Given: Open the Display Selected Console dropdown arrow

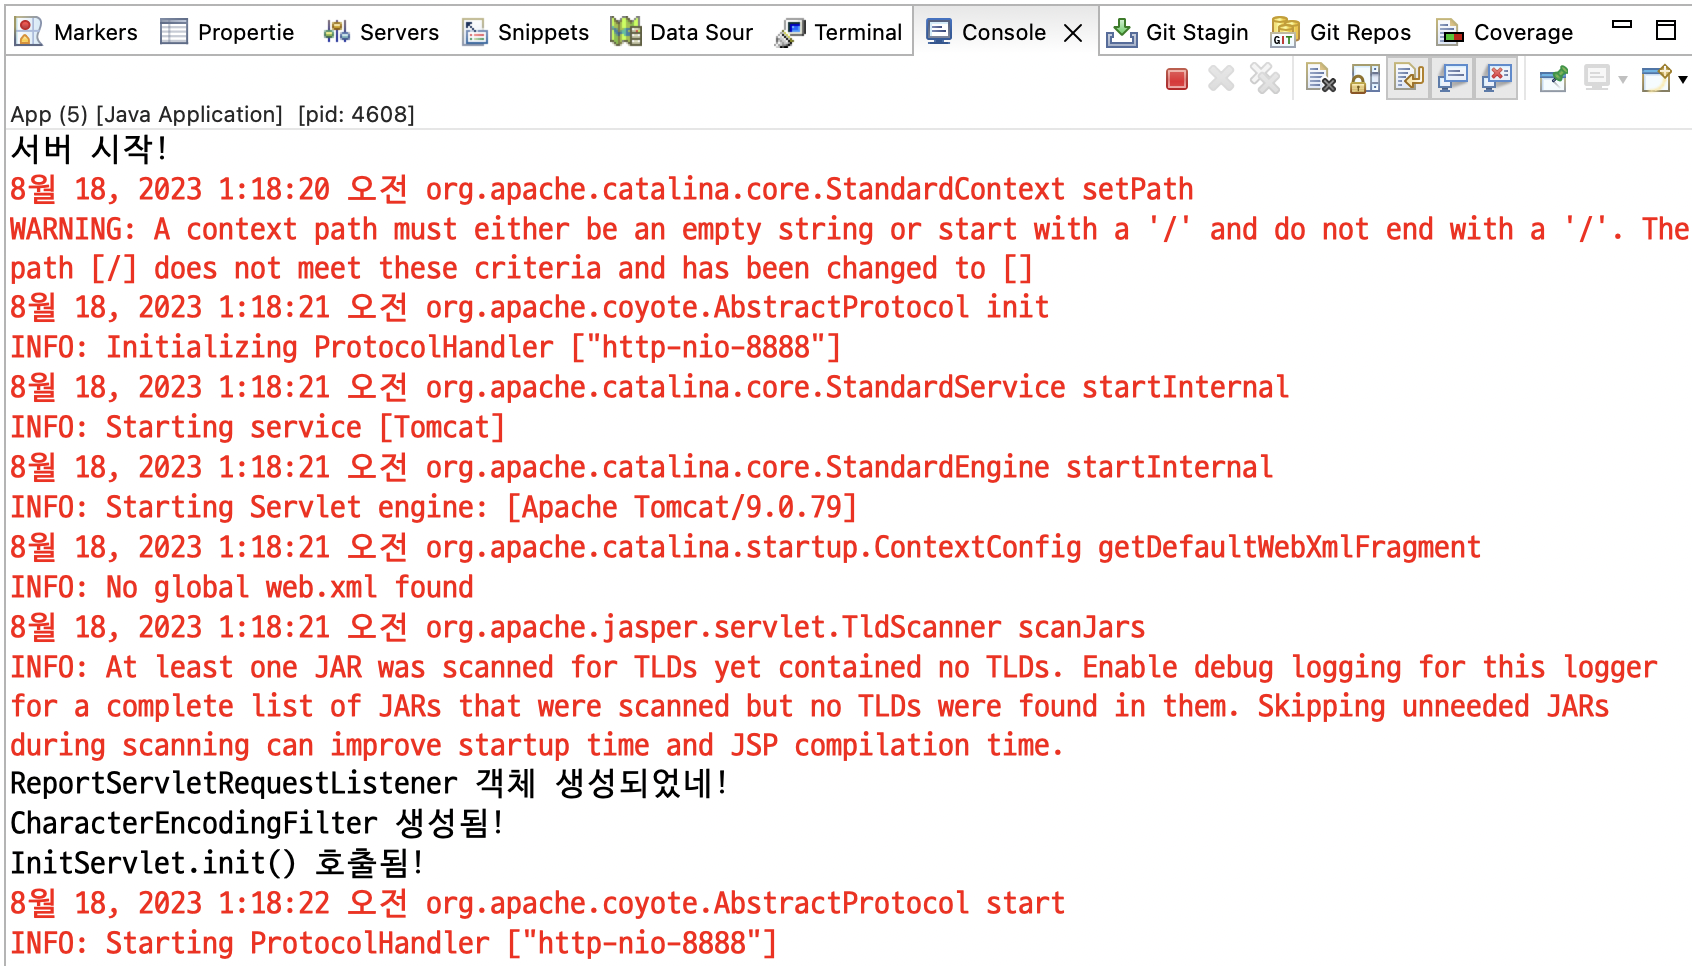Looking at the screenshot, I should coord(1623,80).
